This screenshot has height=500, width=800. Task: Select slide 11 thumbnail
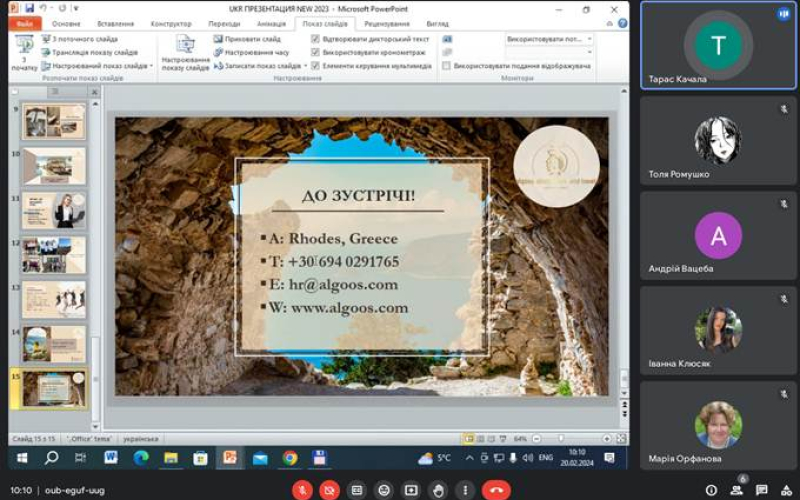pos(54,211)
